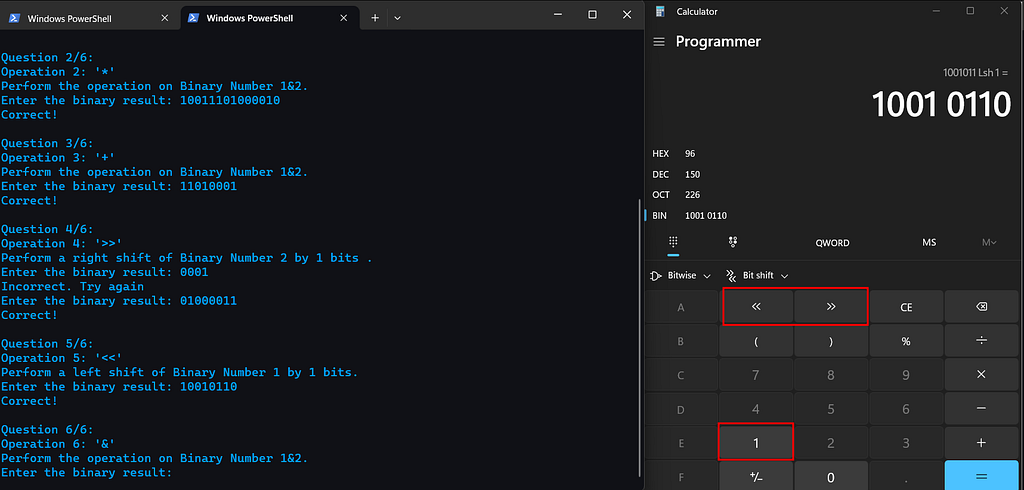
Task: Click the disabled 8 key
Action: [x=831, y=374]
